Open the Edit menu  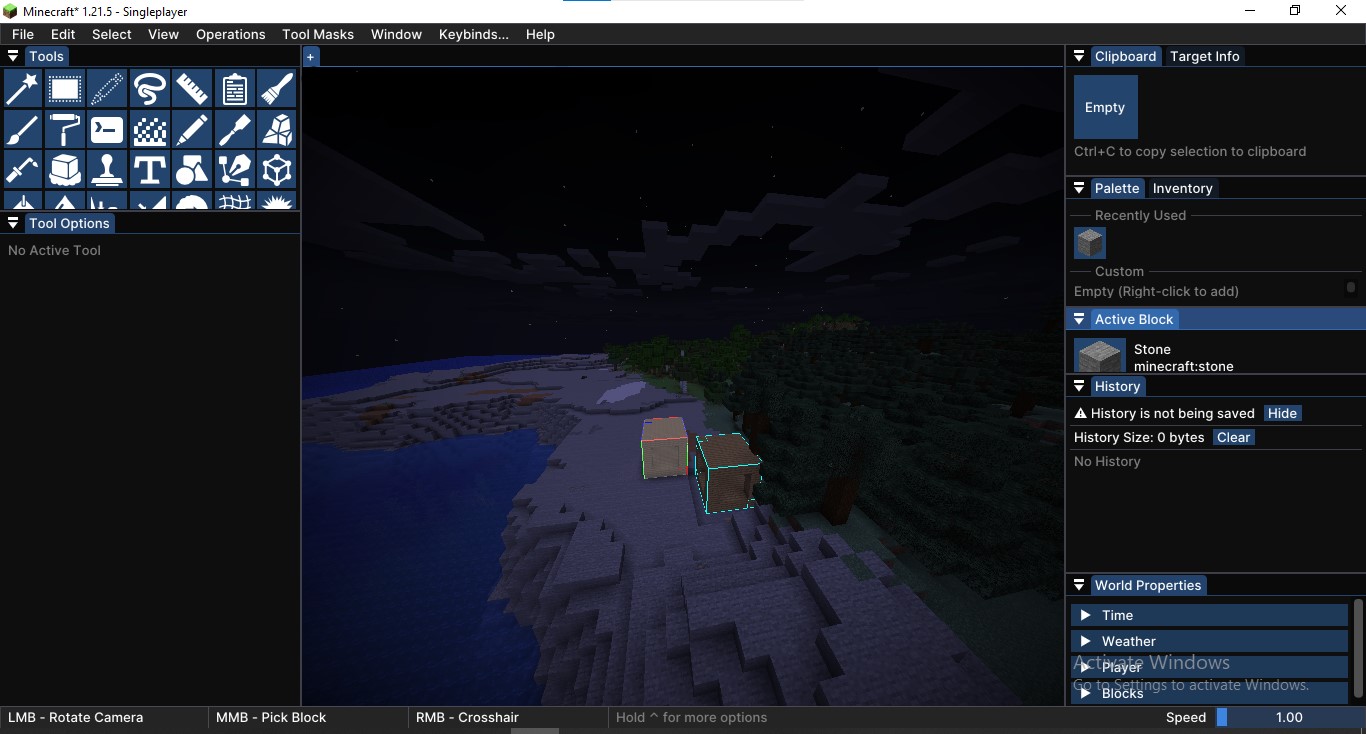pyautogui.click(x=63, y=34)
